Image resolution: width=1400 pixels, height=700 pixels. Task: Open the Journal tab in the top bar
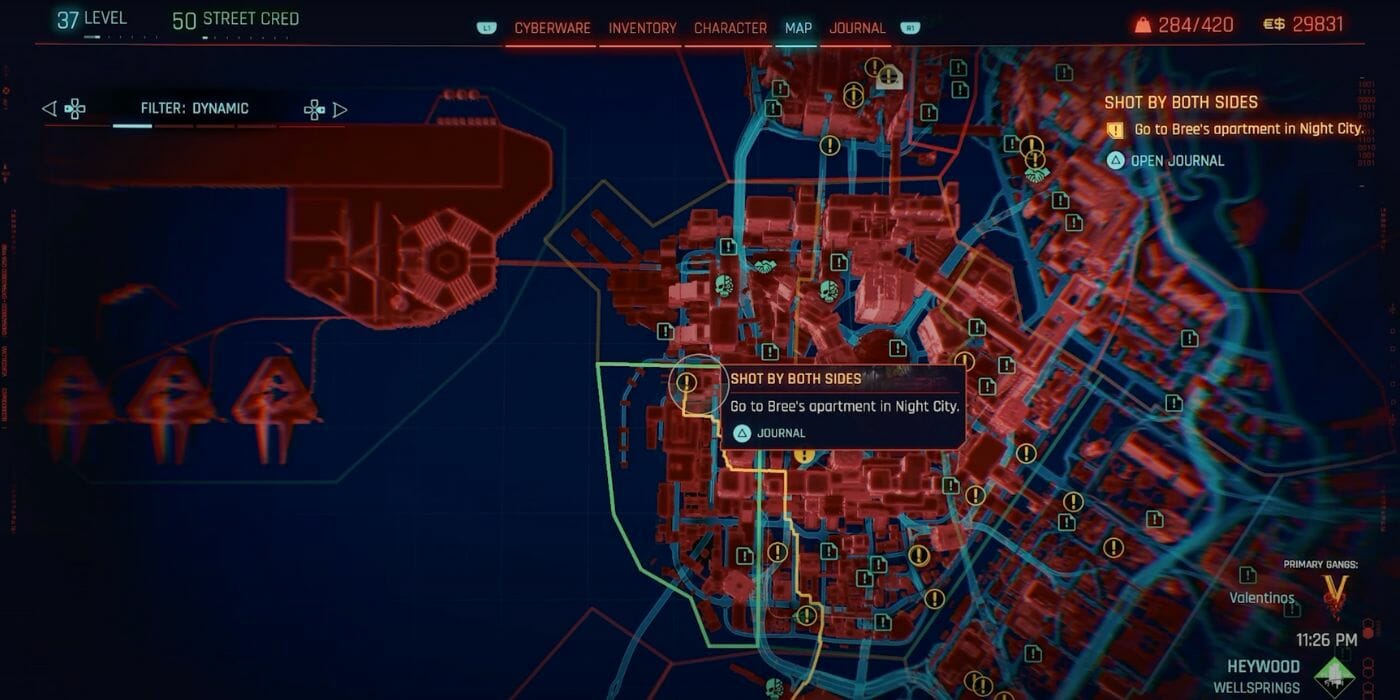pos(857,28)
